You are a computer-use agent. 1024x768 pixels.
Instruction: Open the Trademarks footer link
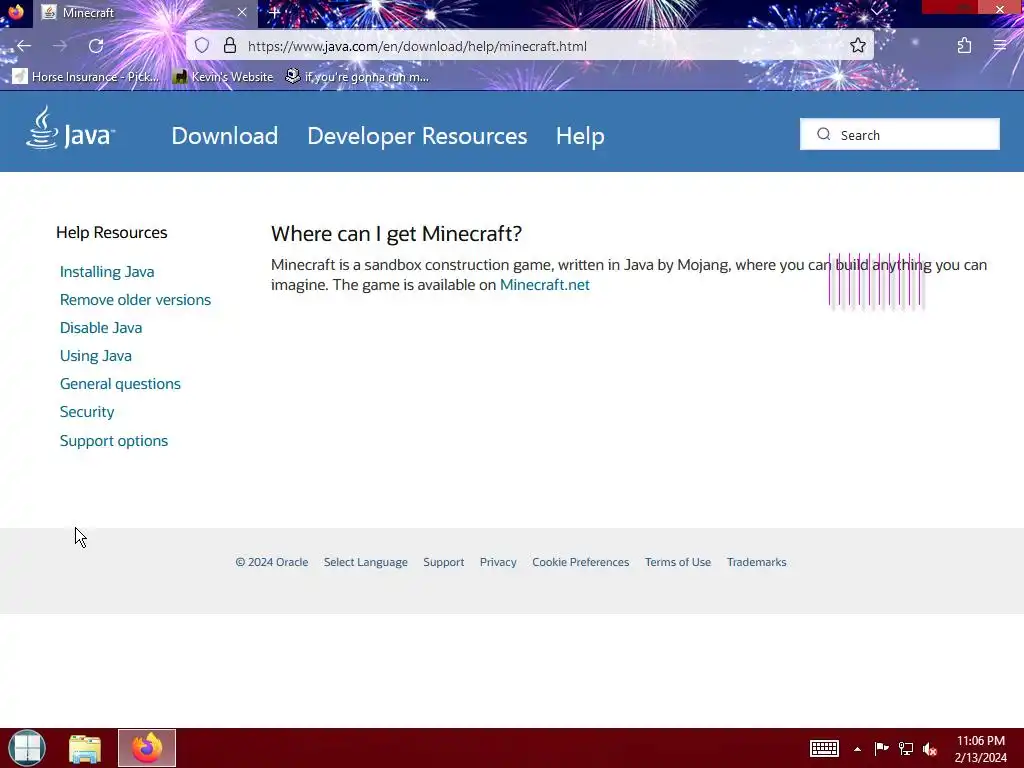(756, 562)
